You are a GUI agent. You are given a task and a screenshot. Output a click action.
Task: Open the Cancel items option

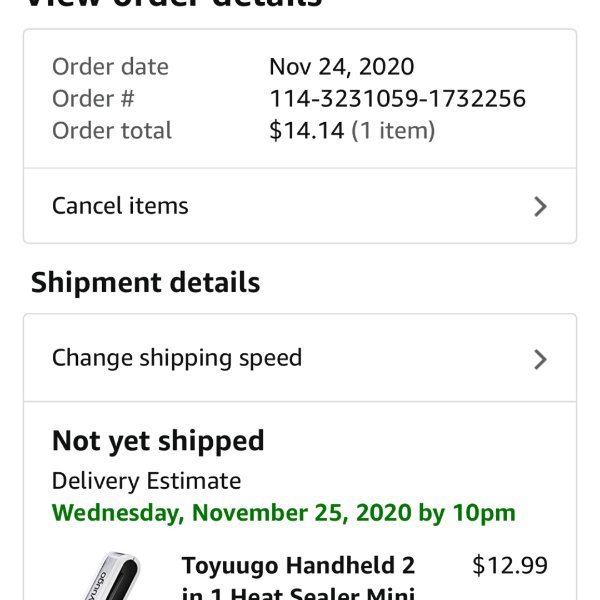pyautogui.click(x=300, y=206)
